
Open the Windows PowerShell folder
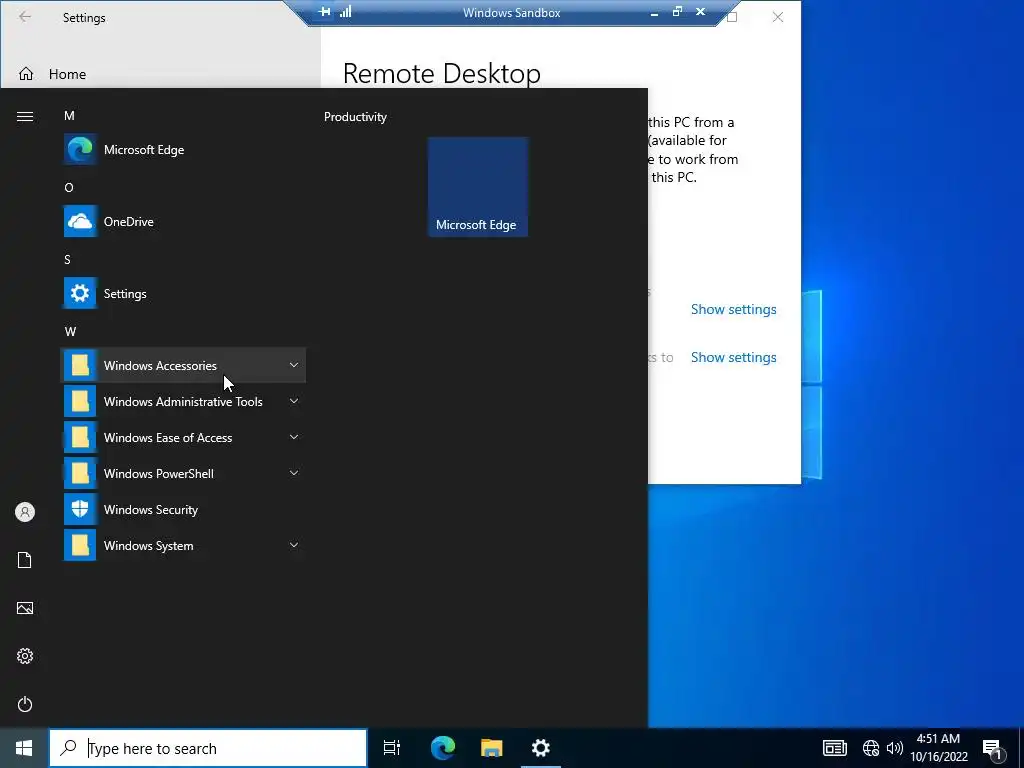point(183,473)
